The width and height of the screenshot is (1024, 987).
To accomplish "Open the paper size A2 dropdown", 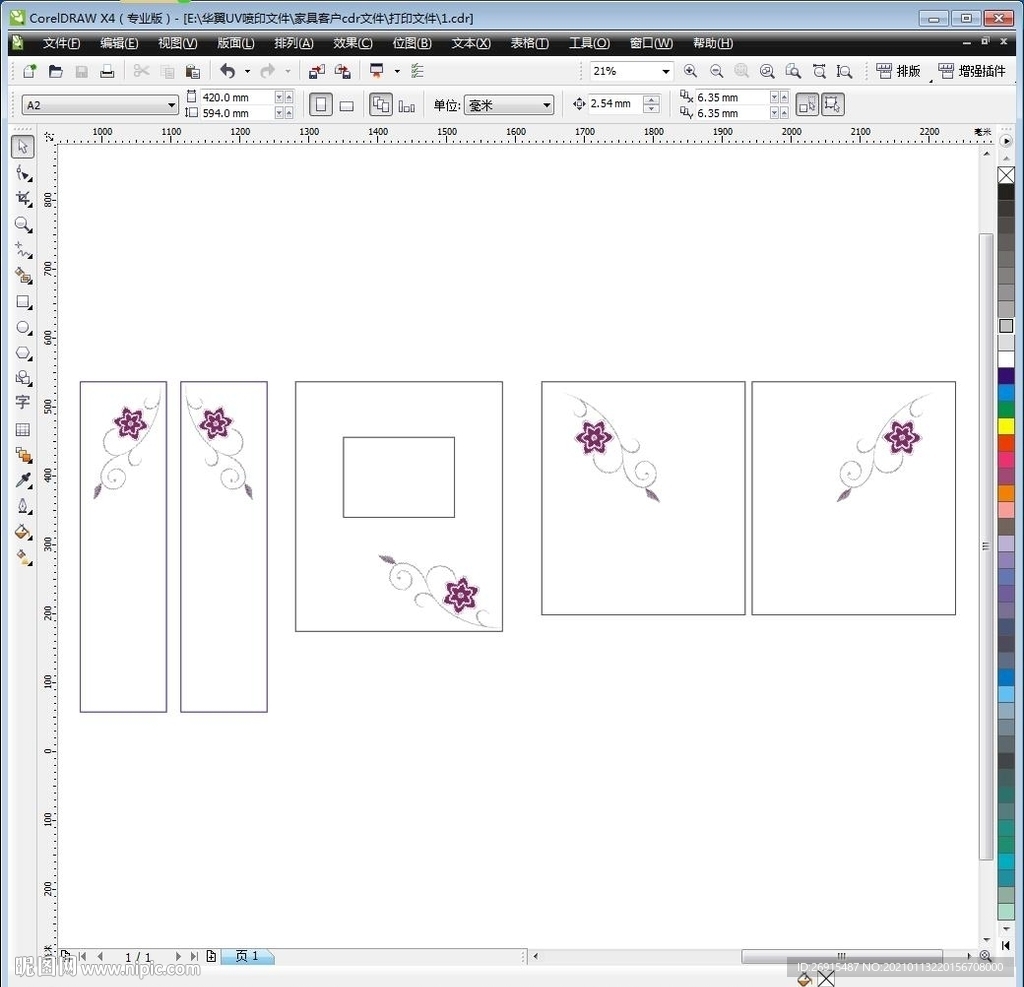I will (x=171, y=105).
